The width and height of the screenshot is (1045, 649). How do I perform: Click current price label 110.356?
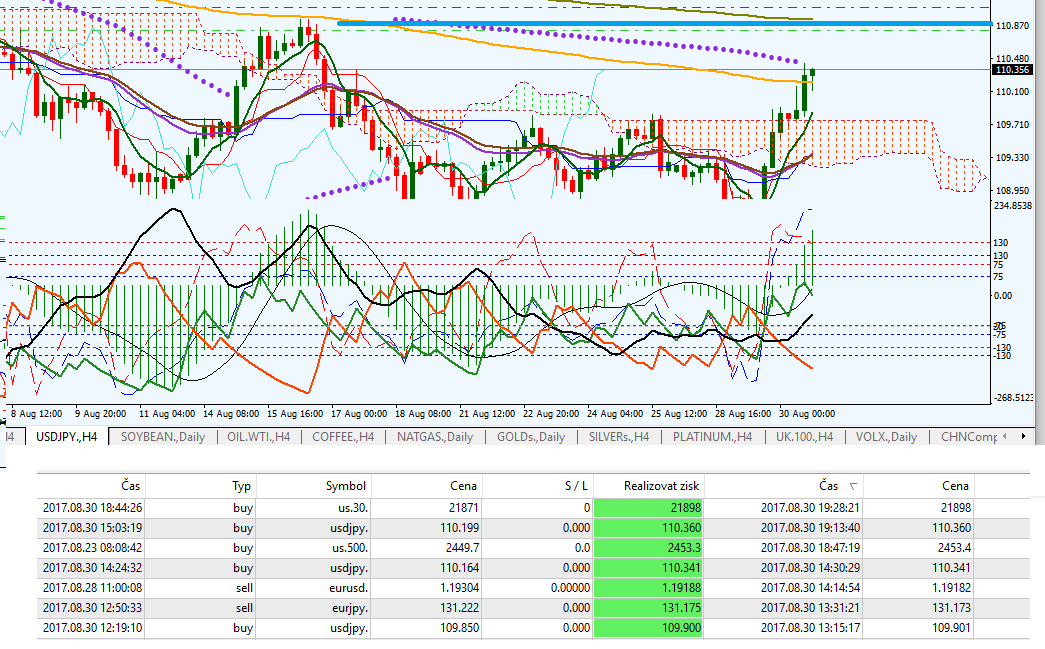click(x=1013, y=70)
